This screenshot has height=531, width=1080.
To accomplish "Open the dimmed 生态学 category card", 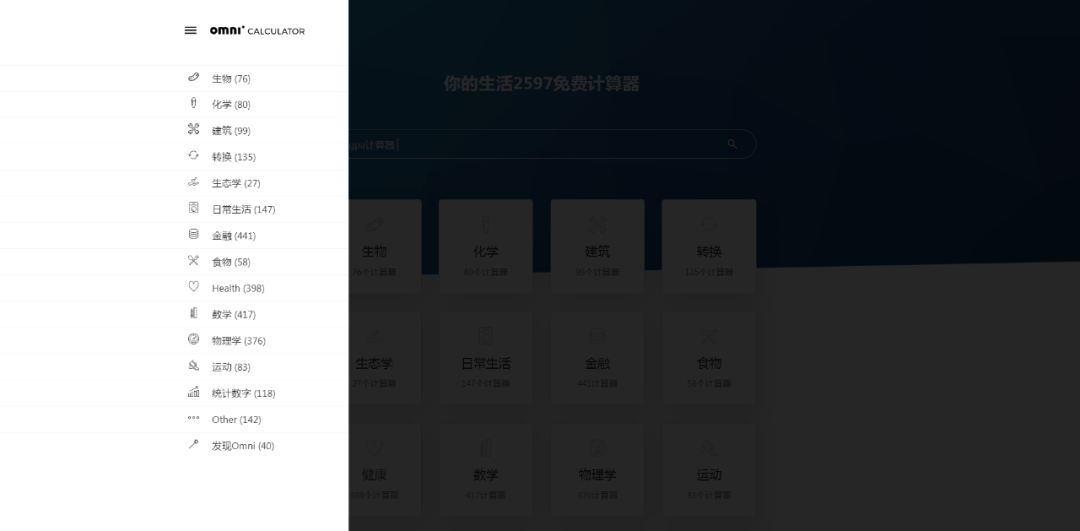I will [384, 357].
